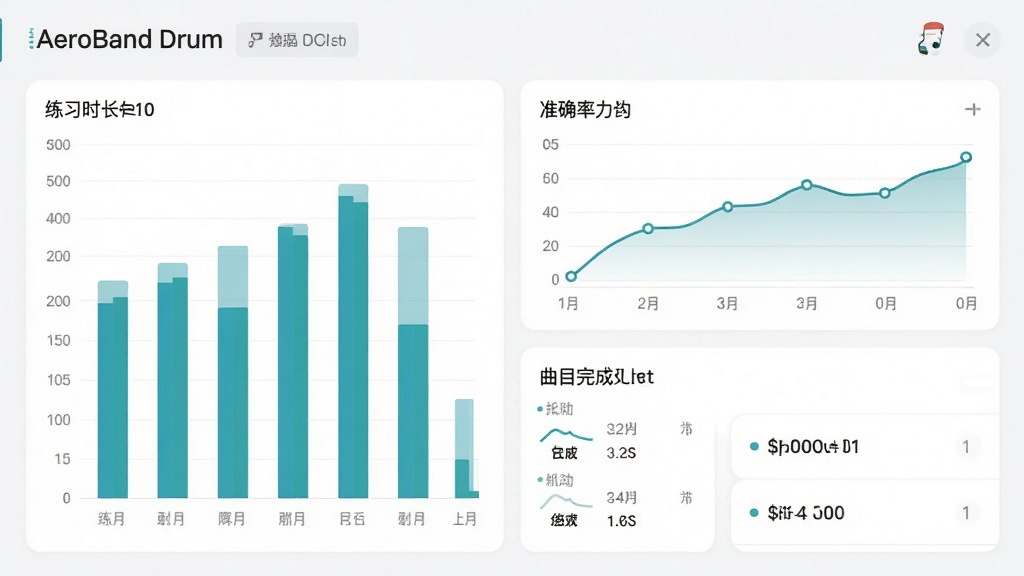Click the tag button beside the AeroBand Drum title
This screenshot has width=1024, height=576.
click(297, 40)
